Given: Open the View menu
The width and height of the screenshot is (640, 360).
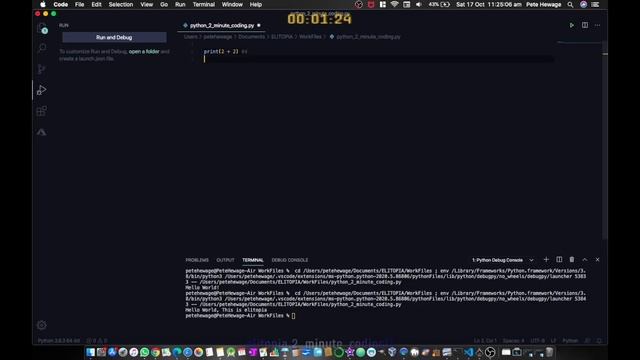Looking at the screenshot, I should tap(147, 4).
